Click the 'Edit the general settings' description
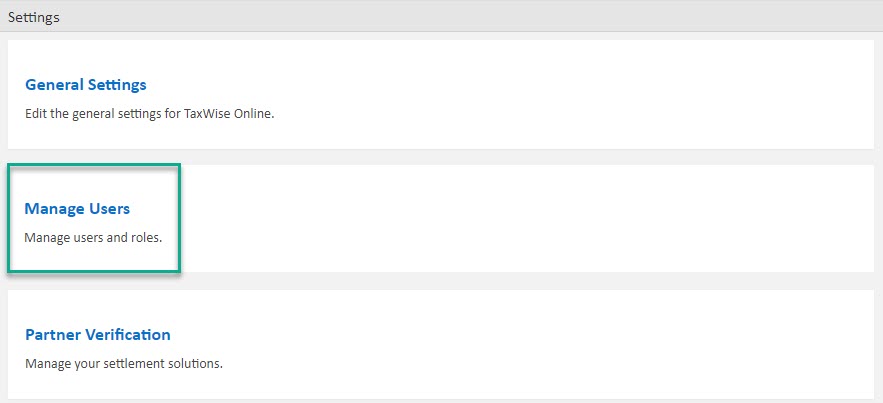Viewport: 883px width, 403px height. click(149, 114)
